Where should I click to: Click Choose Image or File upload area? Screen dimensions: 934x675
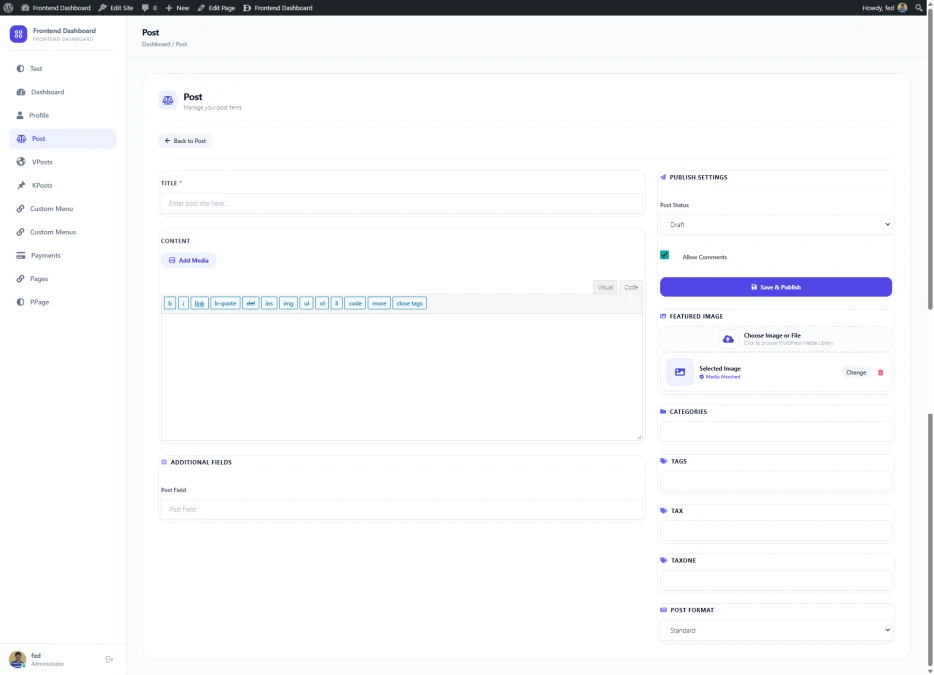(776, 339)
